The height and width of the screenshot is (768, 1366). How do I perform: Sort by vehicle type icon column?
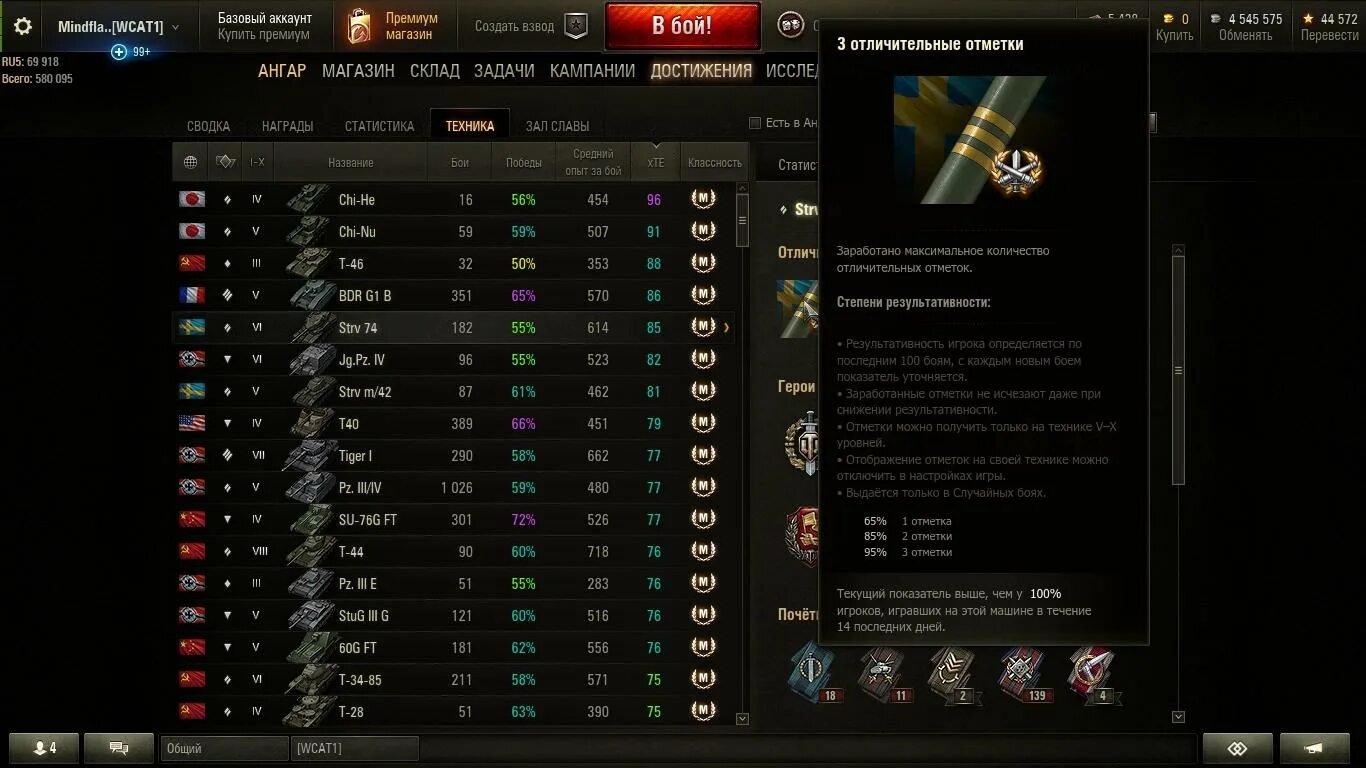tap(225, 162)
